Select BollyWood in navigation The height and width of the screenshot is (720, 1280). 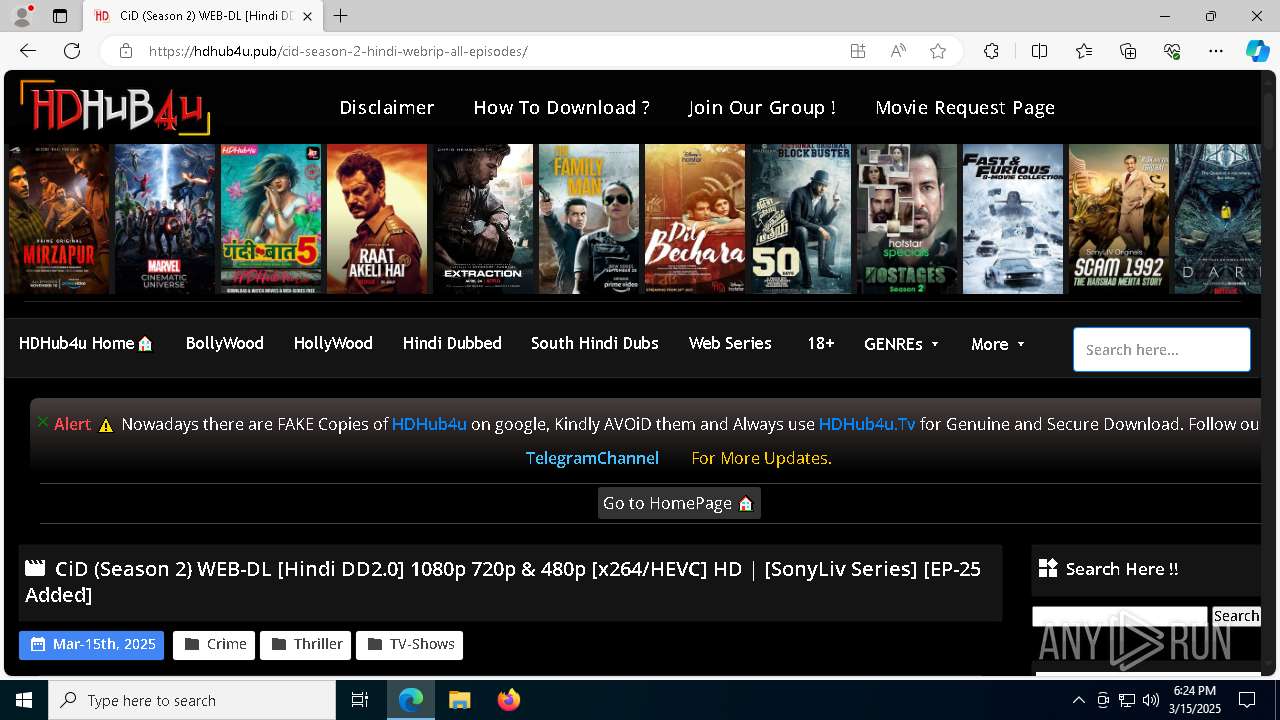224,343
